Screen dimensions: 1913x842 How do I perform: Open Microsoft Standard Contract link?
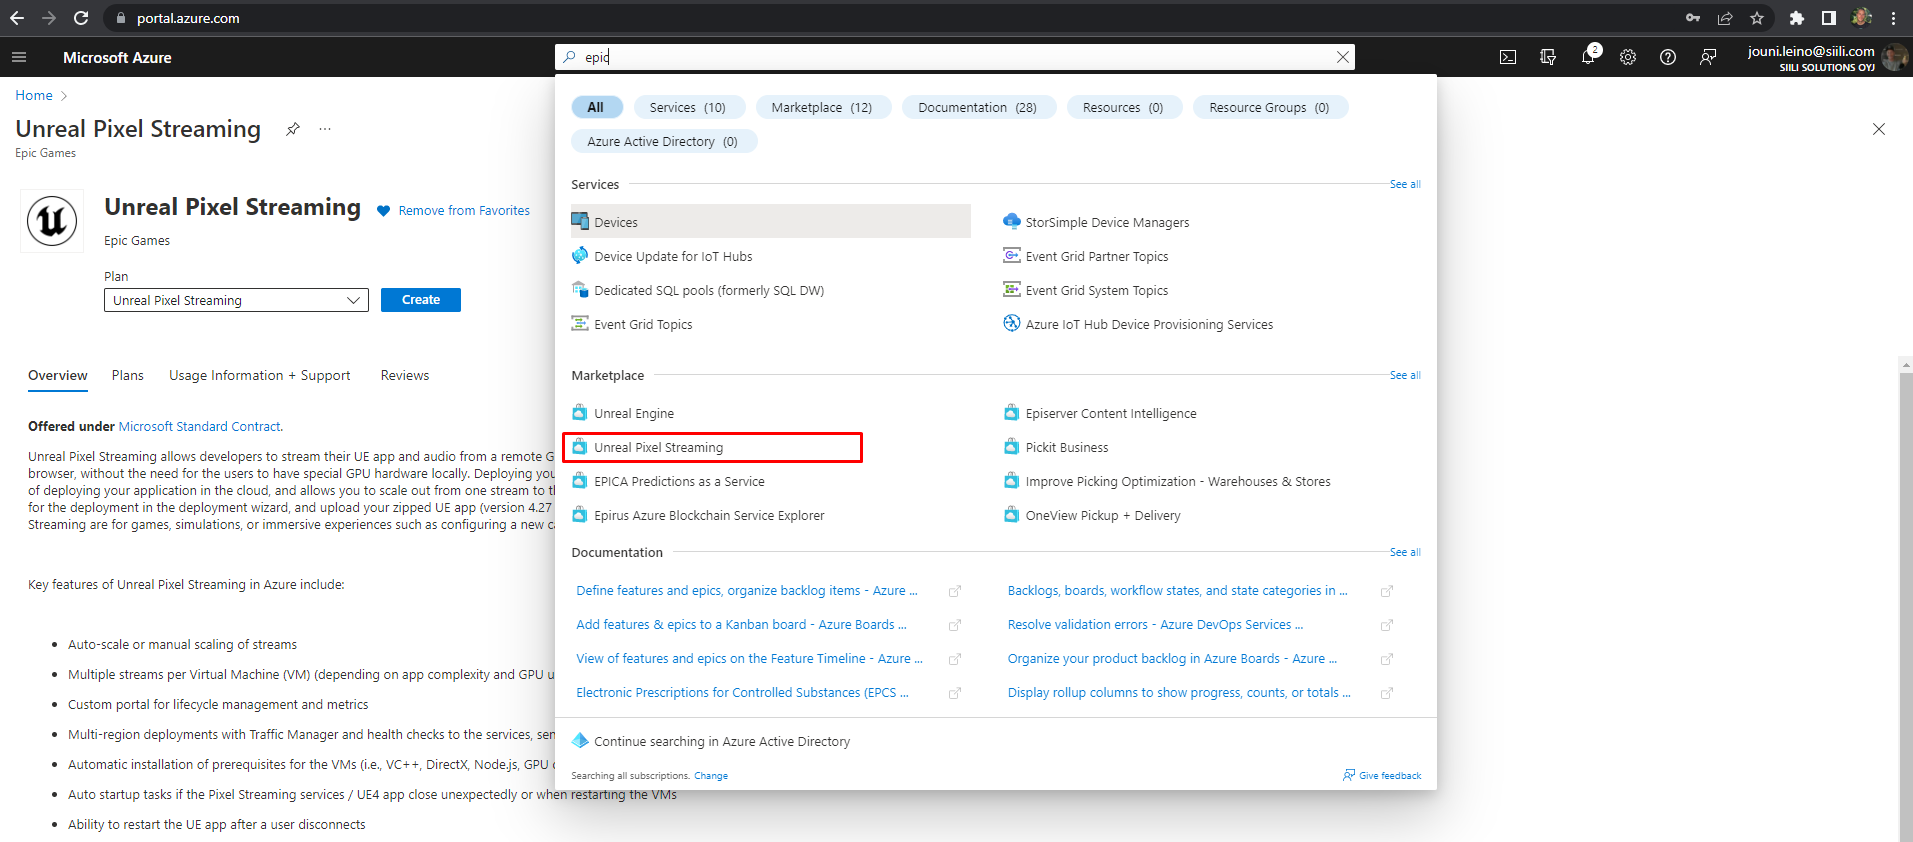200,426
